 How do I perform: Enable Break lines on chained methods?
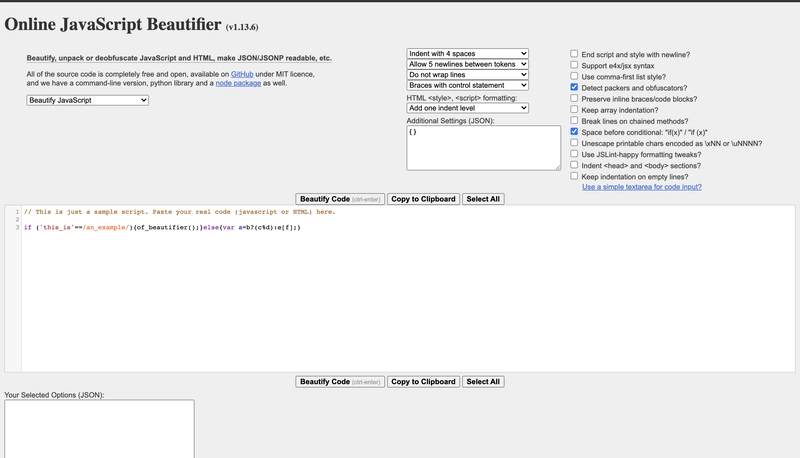click(574, 120)
